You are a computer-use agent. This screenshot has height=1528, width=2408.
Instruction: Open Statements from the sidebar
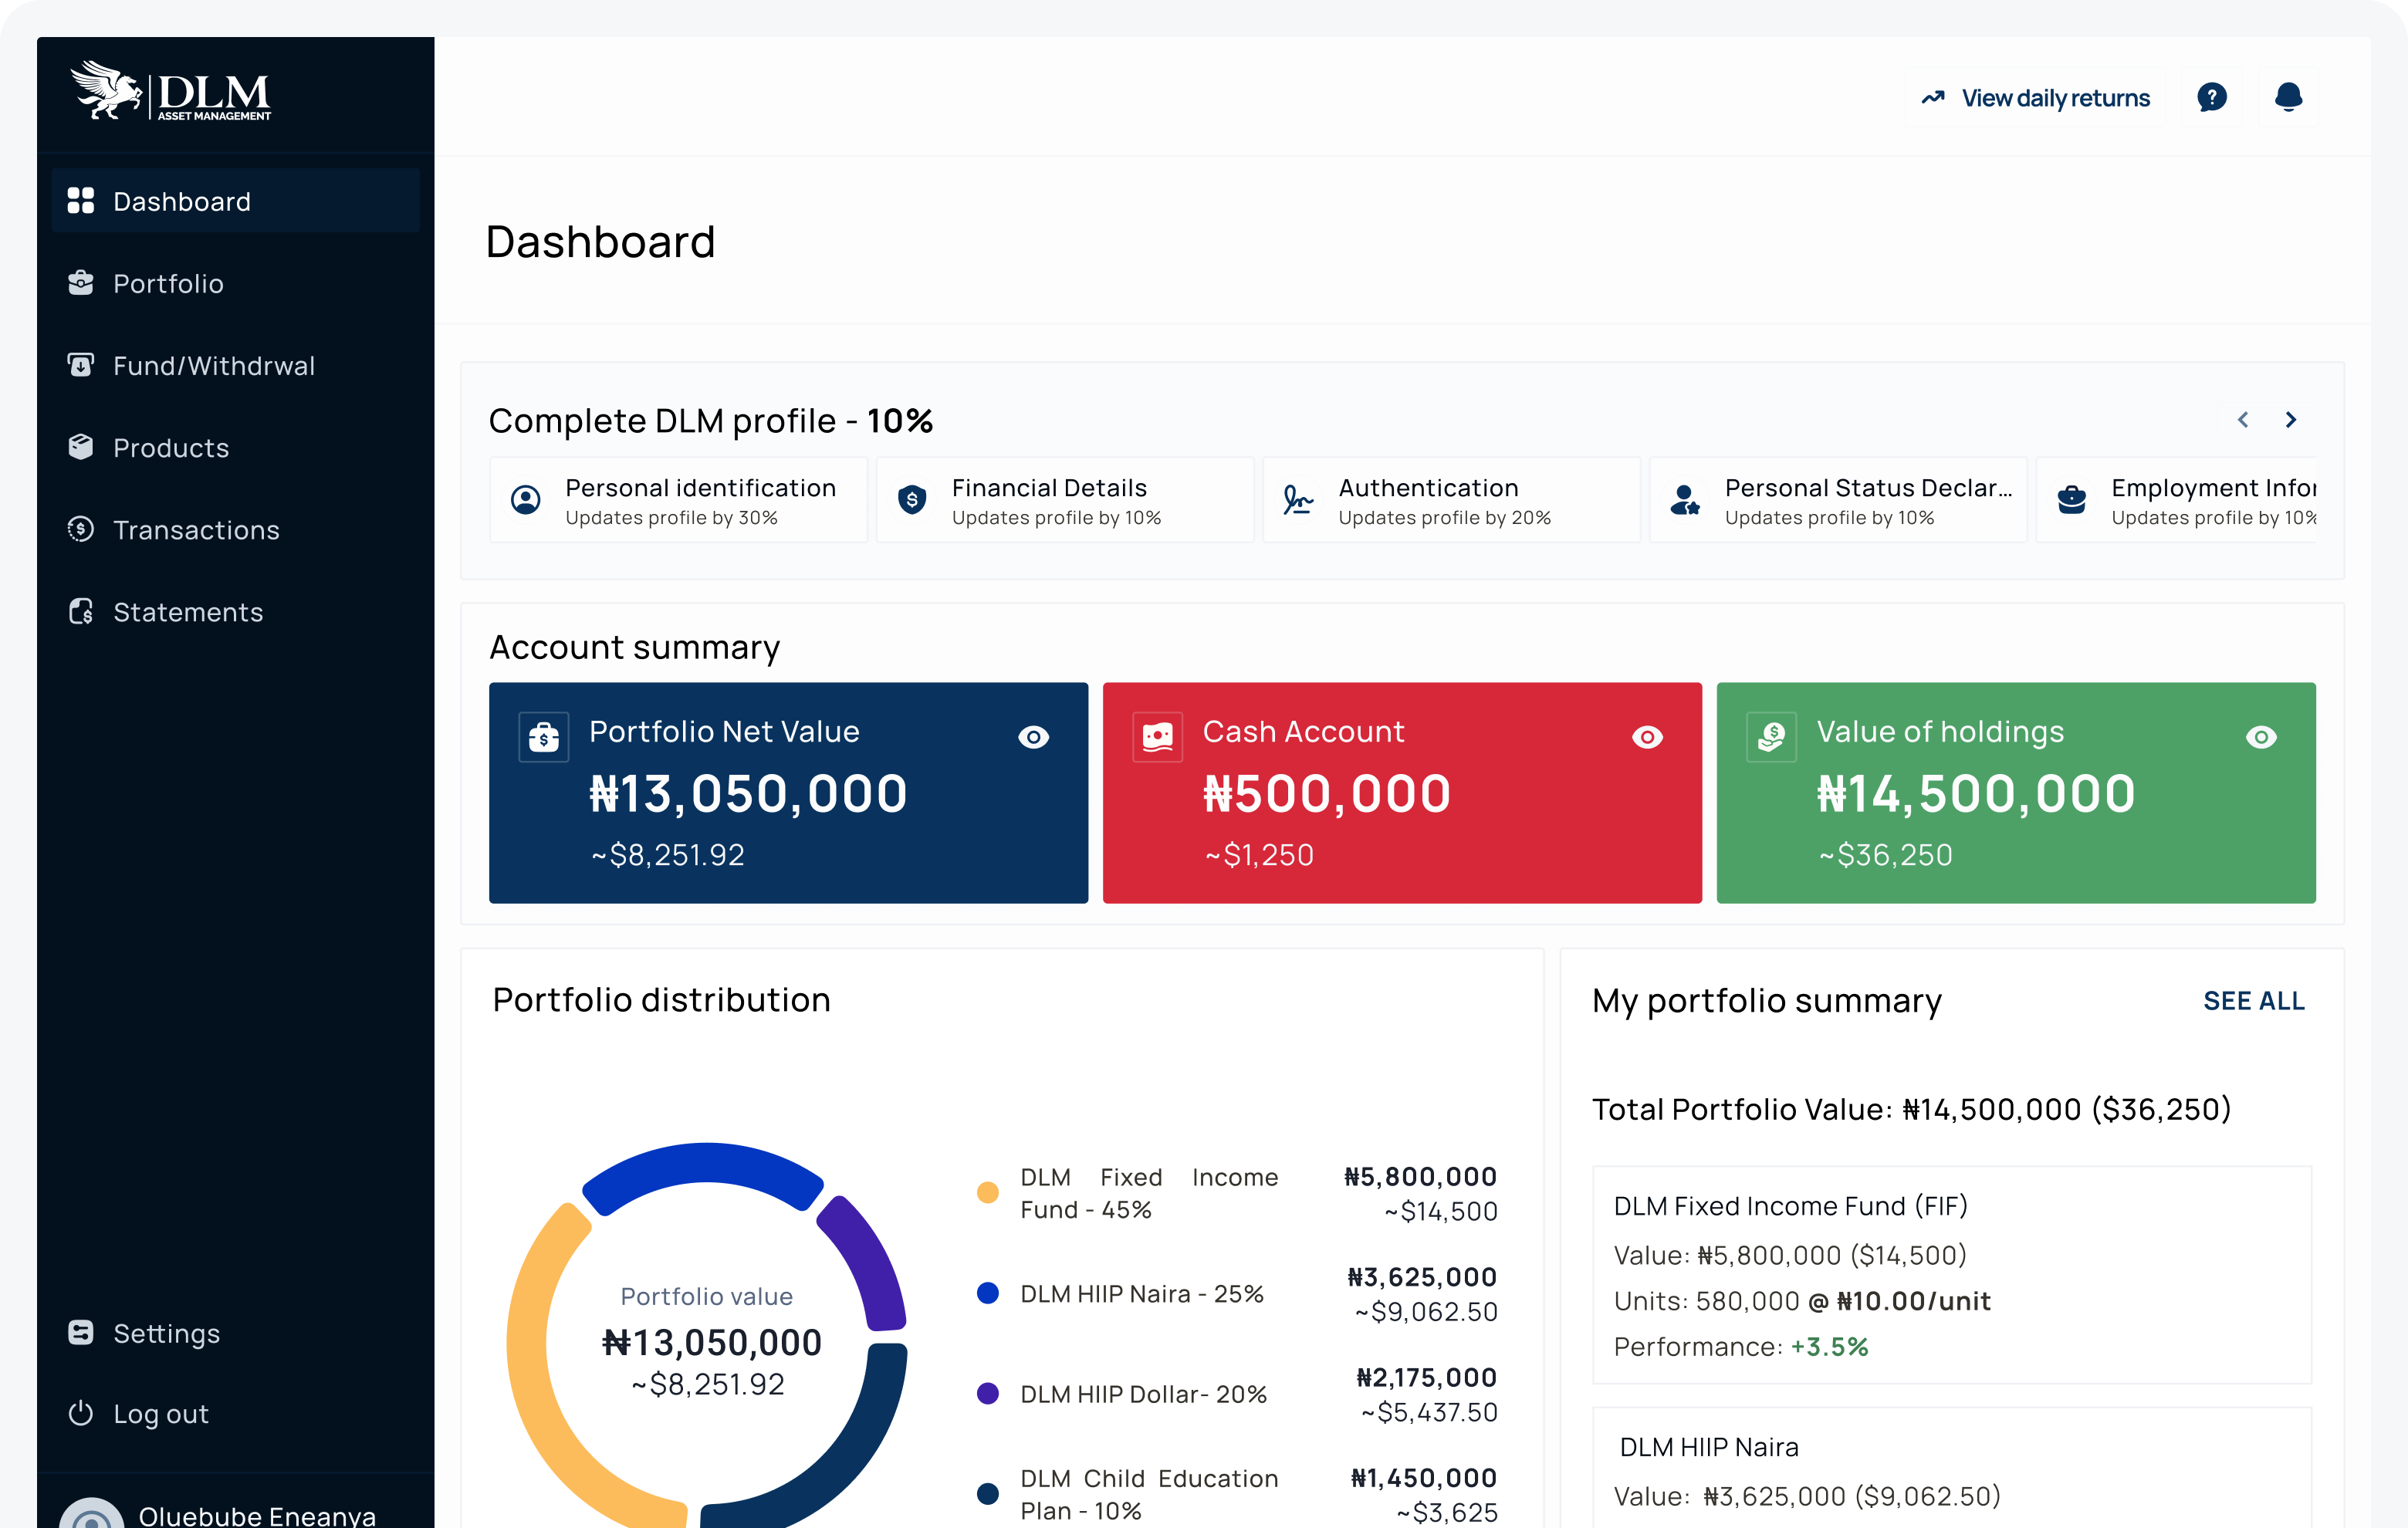tap(188, 611)
